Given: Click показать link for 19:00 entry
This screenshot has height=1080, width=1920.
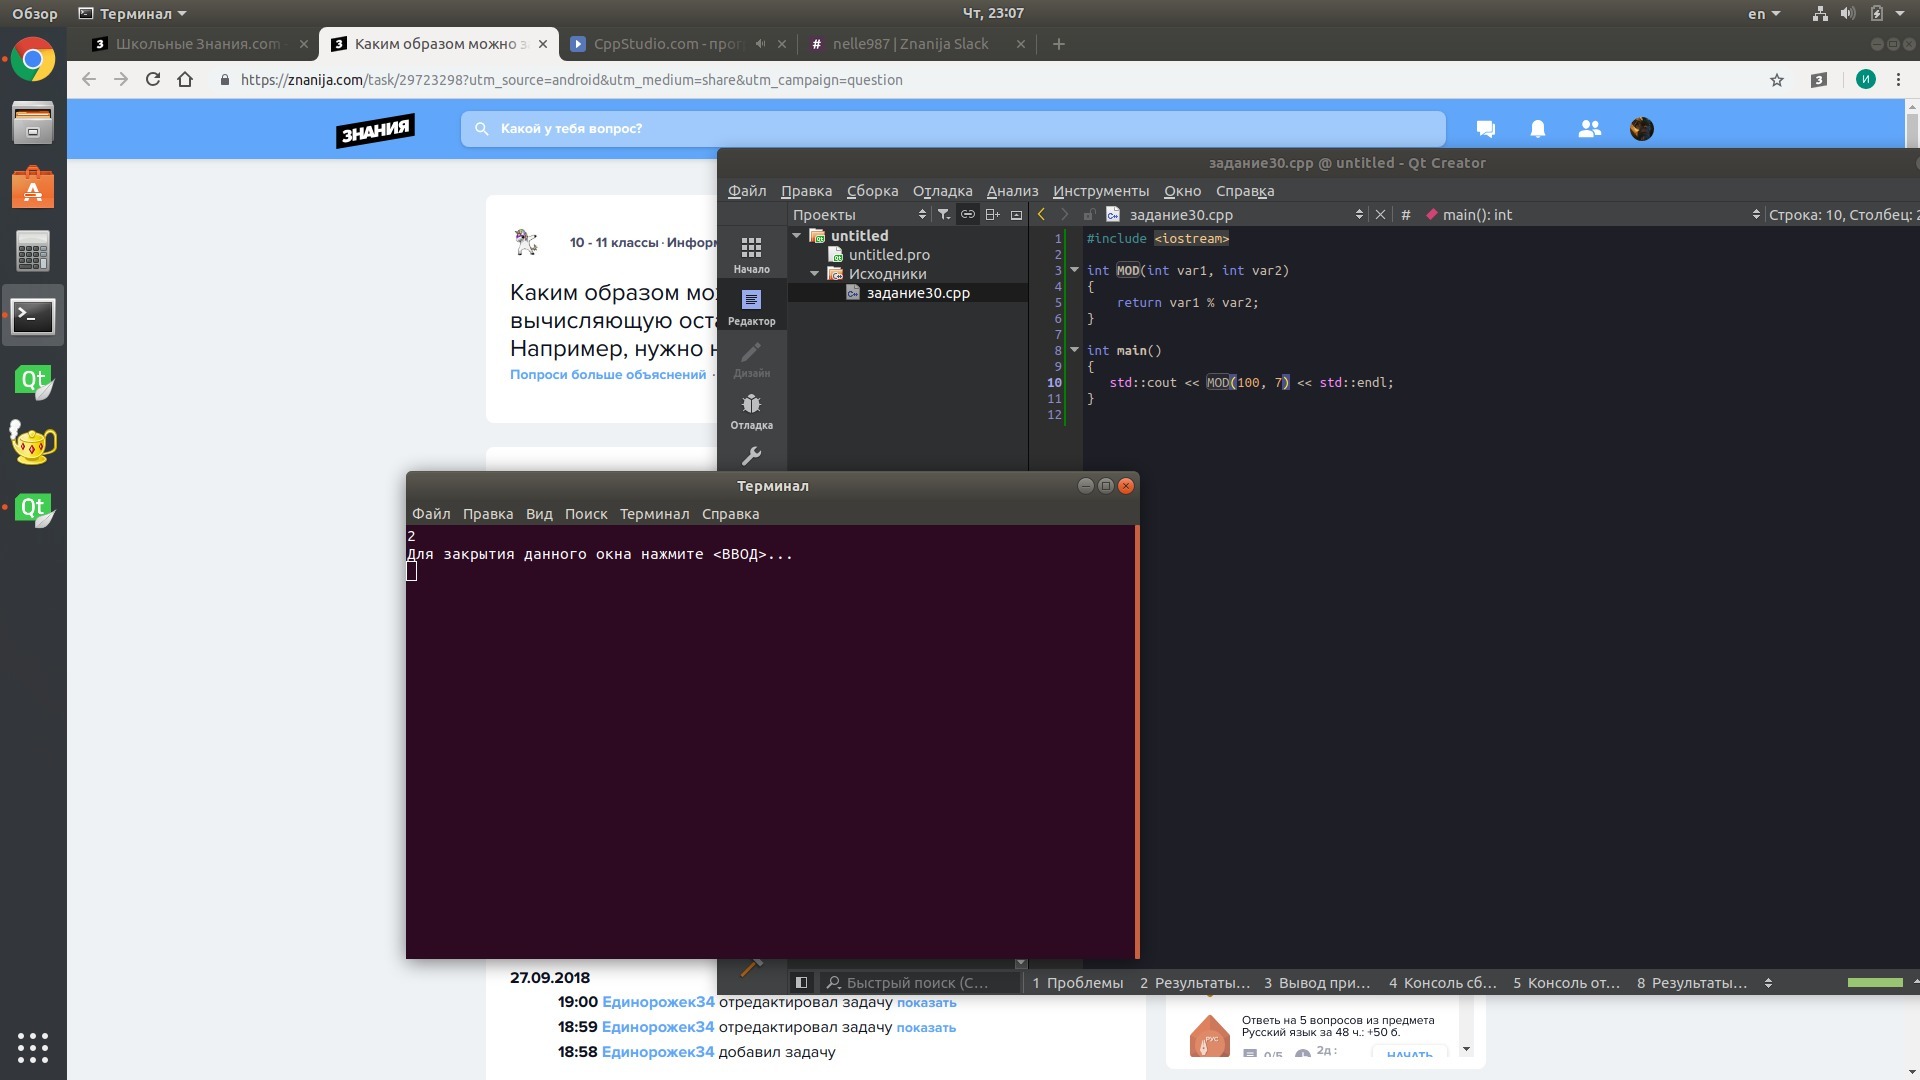Looking at the screenshot, I should pos(926,1003).
